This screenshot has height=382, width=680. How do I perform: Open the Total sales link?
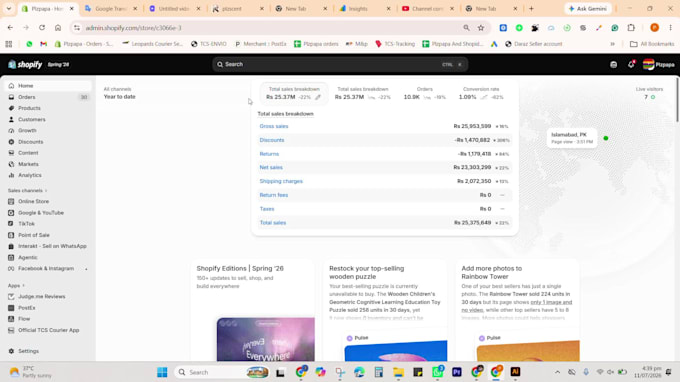tap(273, 223)
